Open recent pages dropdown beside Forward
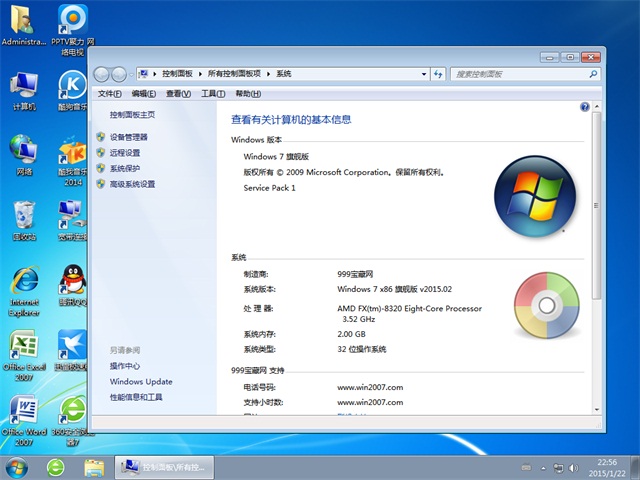This screenshot has width=640, height=480. pos(131,75)
